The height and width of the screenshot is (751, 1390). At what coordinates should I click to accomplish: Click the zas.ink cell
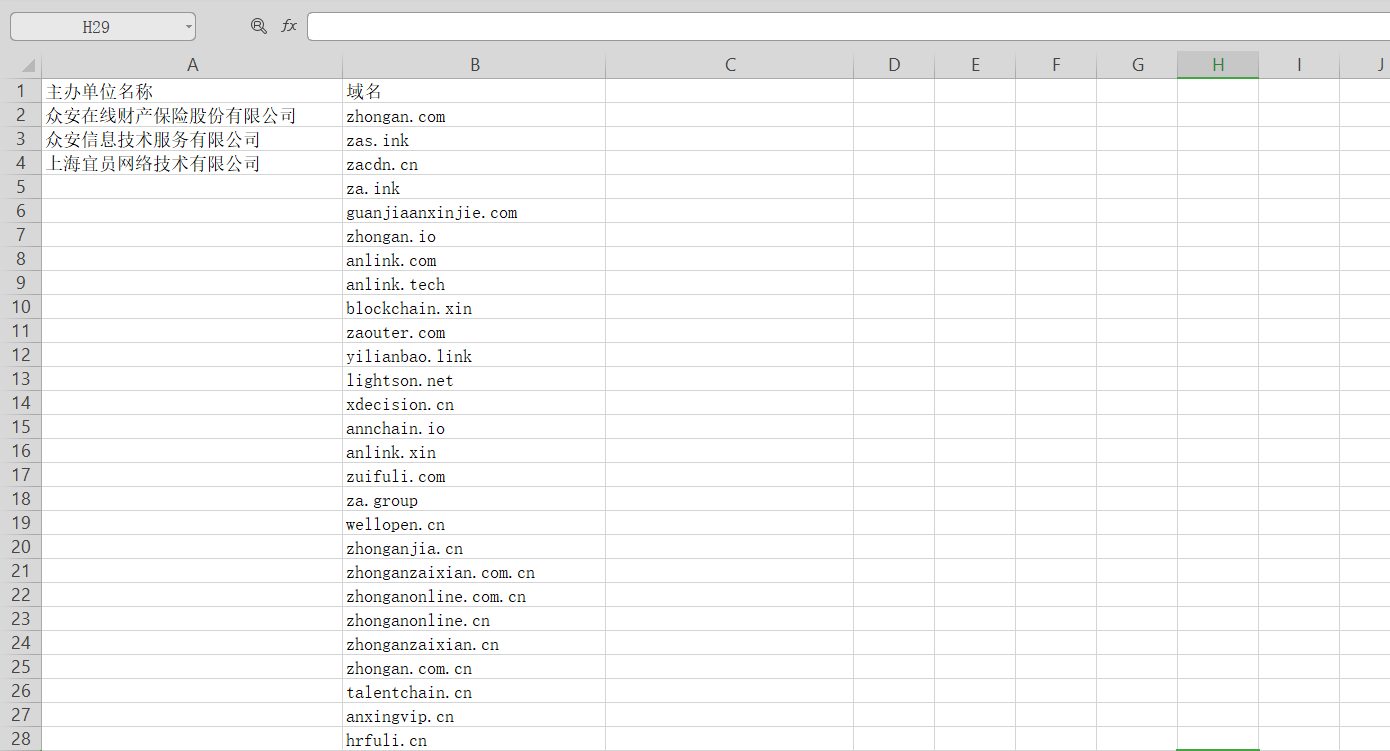(474, 139)
